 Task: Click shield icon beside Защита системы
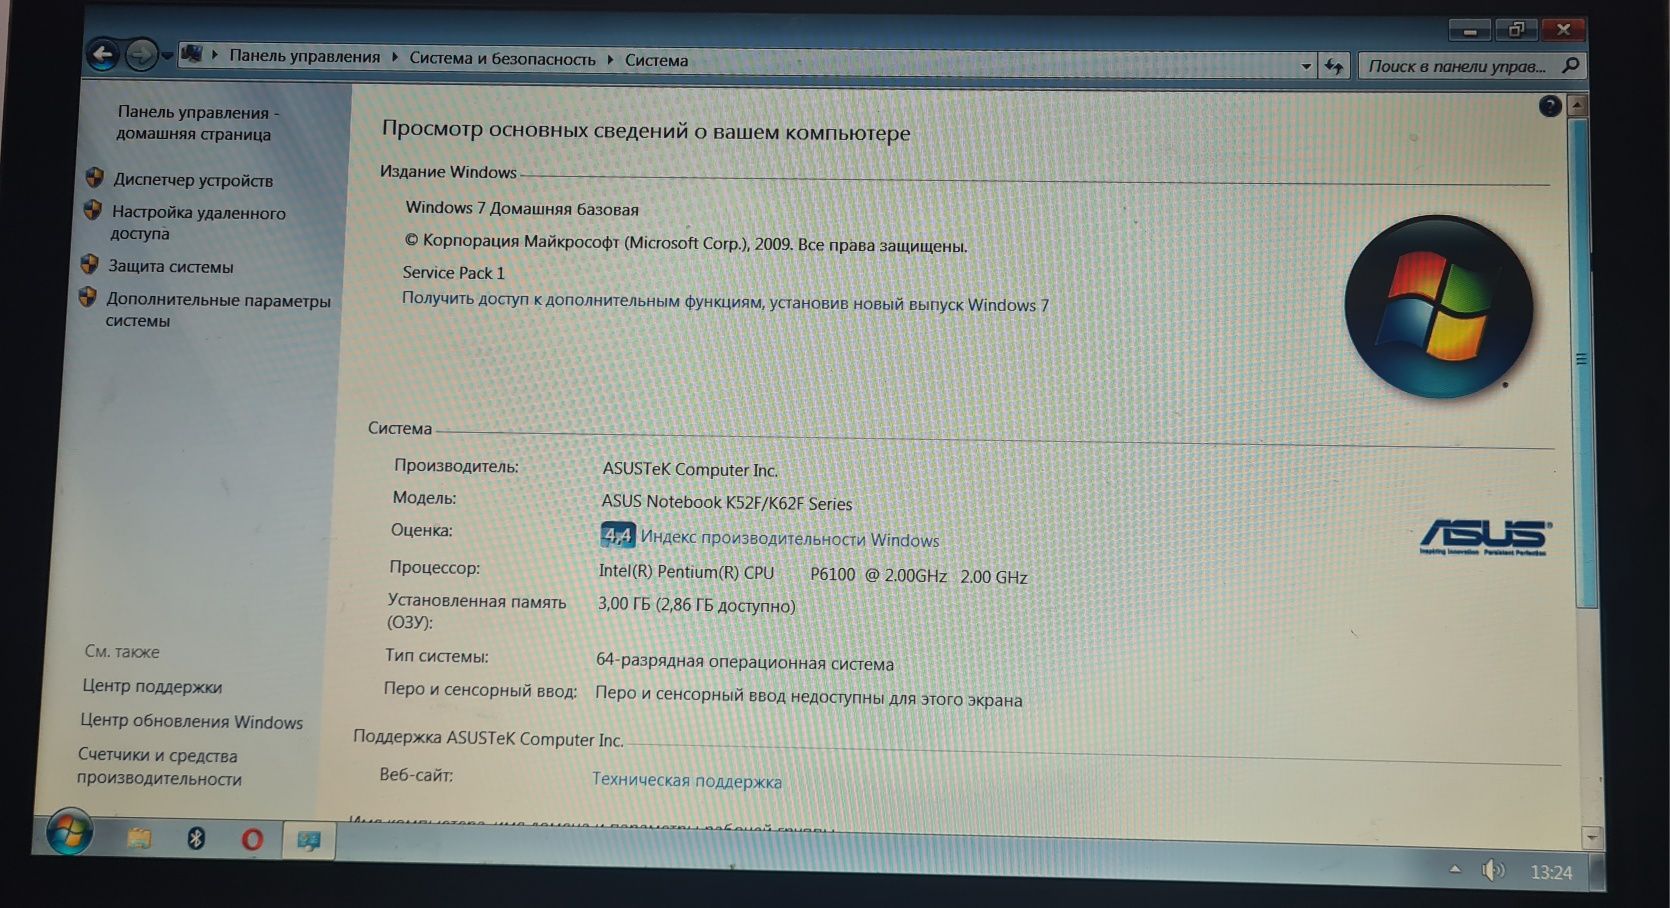pos(89,264)
